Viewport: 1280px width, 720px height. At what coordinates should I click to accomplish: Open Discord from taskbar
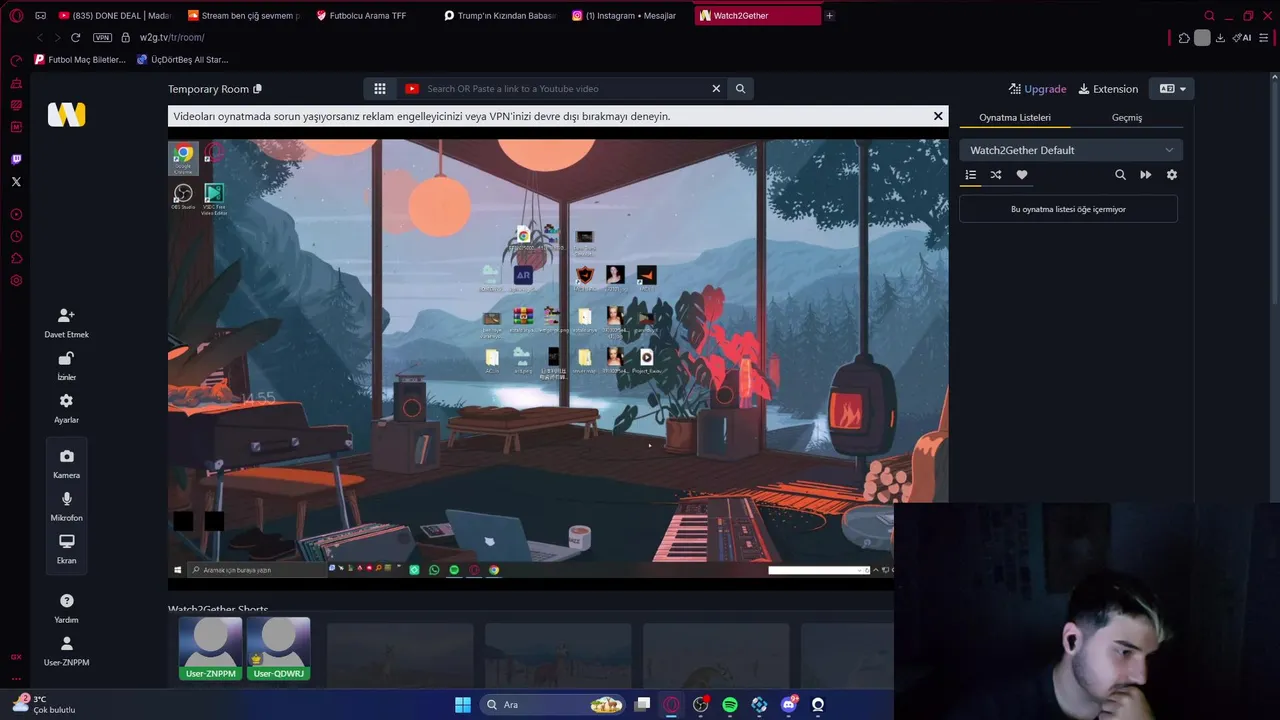(x=789, y=705)
